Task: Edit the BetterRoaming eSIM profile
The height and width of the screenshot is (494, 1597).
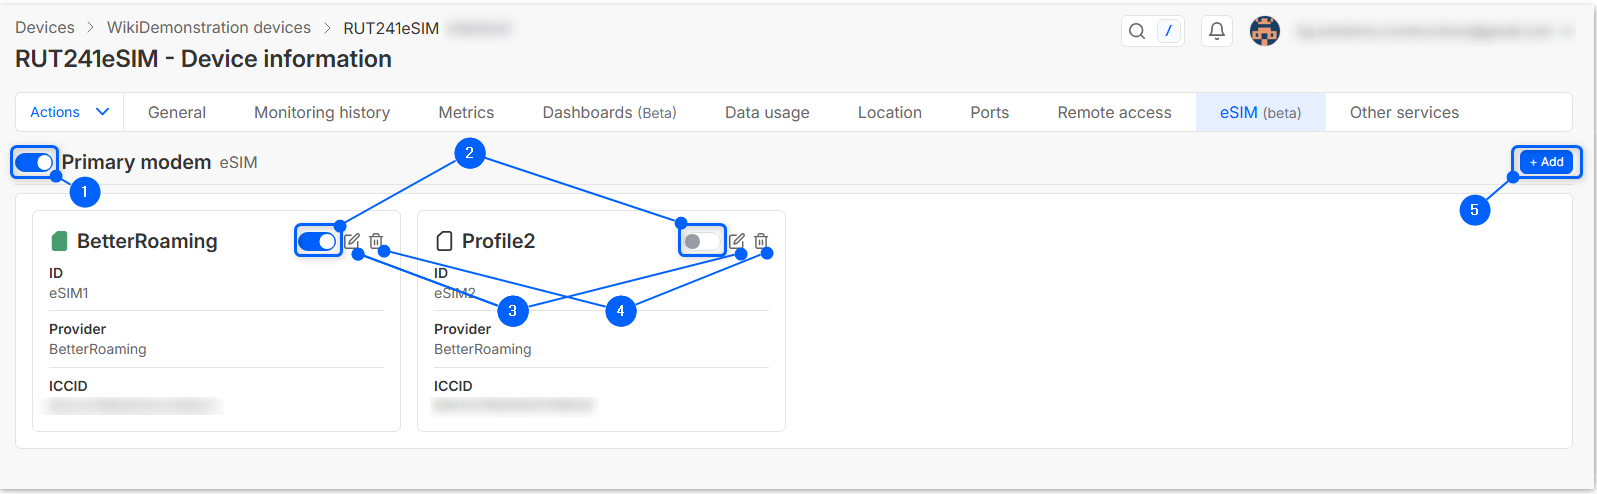Action: pos(352,241)
